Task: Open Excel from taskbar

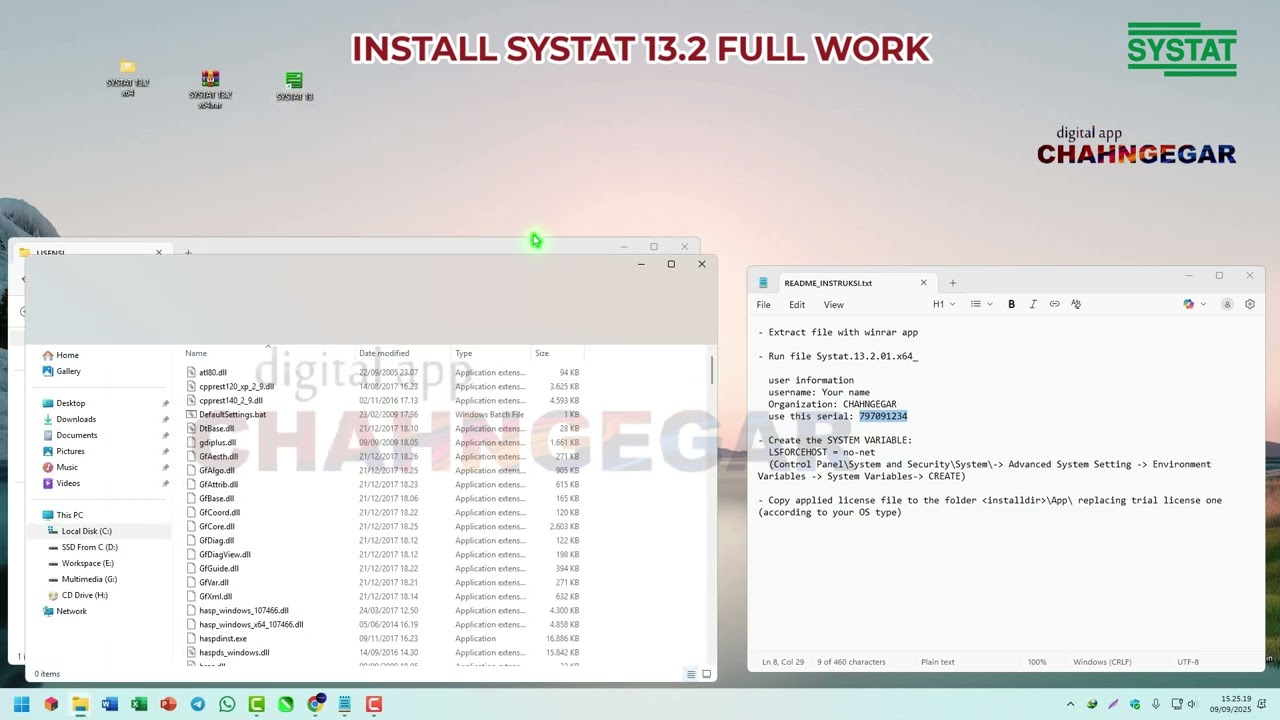Action: pyautogui.click(x=139, y=704)
